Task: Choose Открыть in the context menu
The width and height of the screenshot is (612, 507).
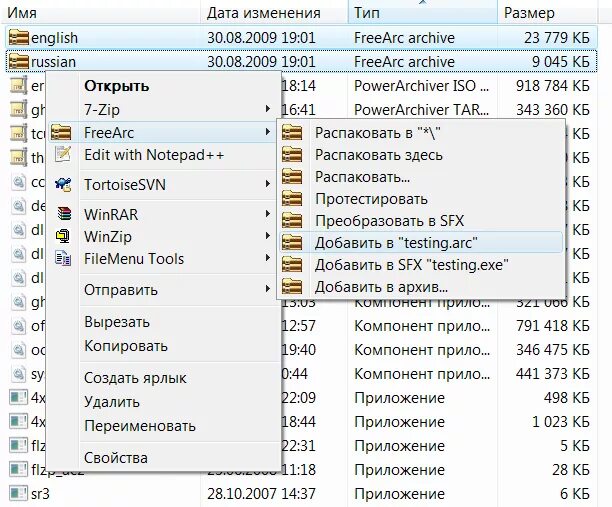Action: (x=163, y=86)
